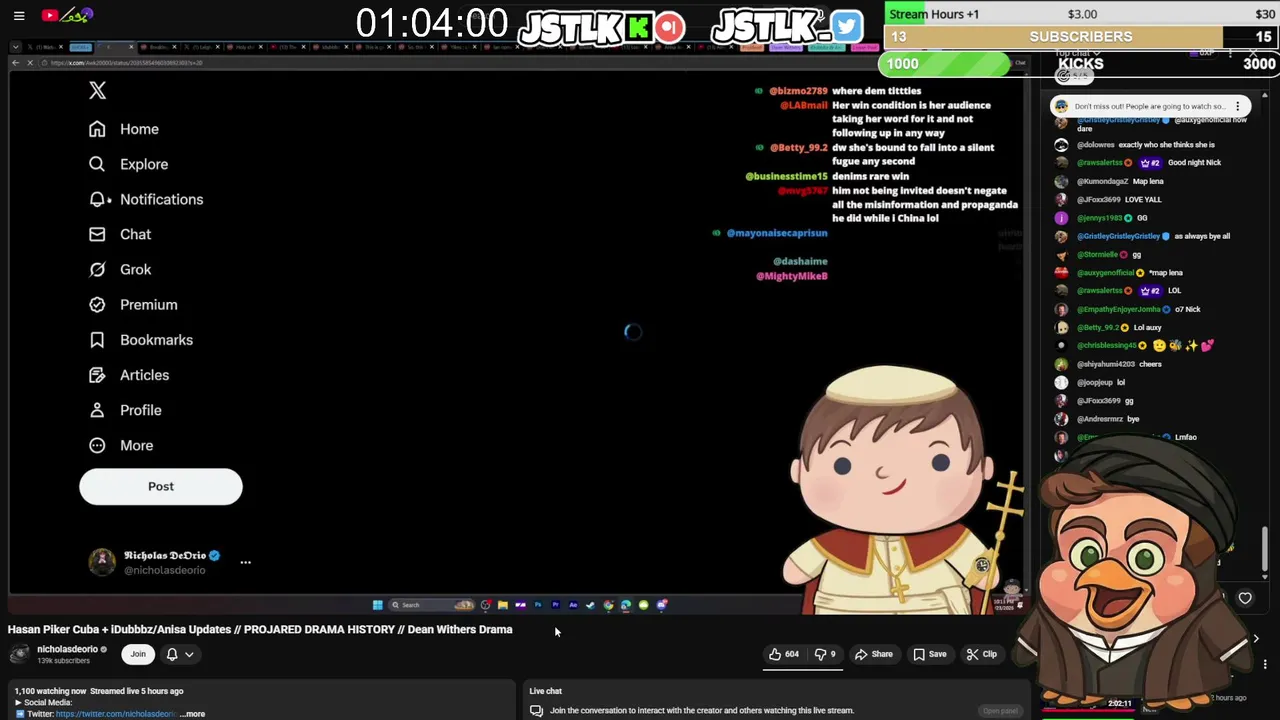The image size is (1280, 720).
Task: Click the Open panel button in Live chat
Action: tap(1000, 711)
